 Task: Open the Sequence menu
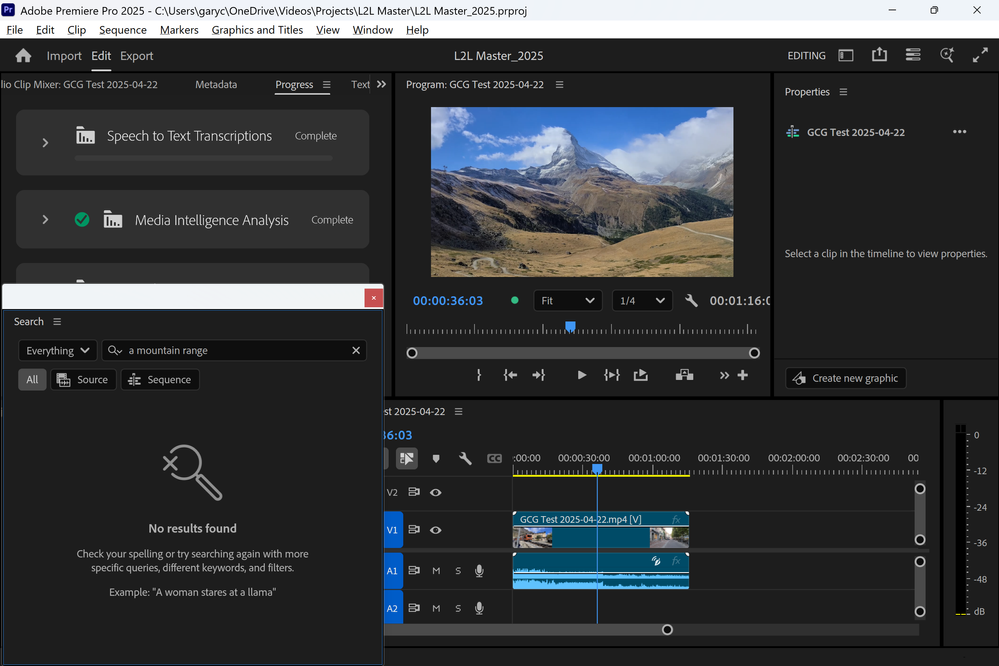122,30
